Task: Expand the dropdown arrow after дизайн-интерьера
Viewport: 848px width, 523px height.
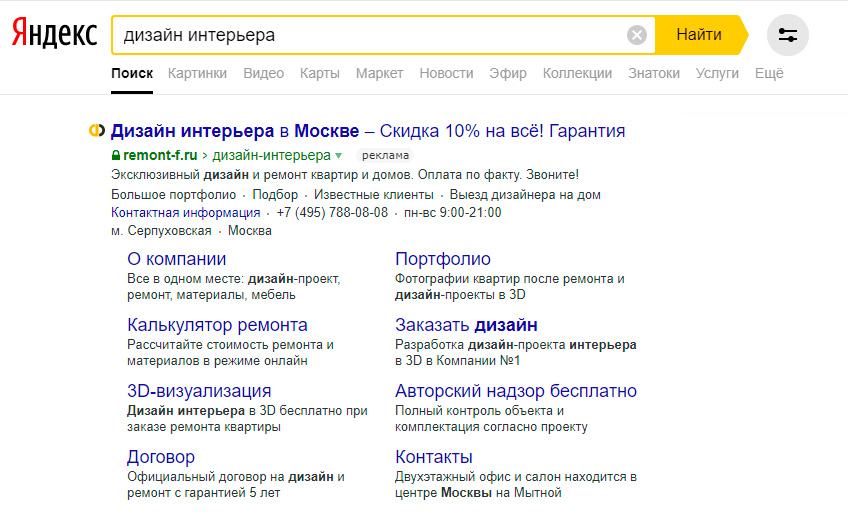Action: coord(339,156)
